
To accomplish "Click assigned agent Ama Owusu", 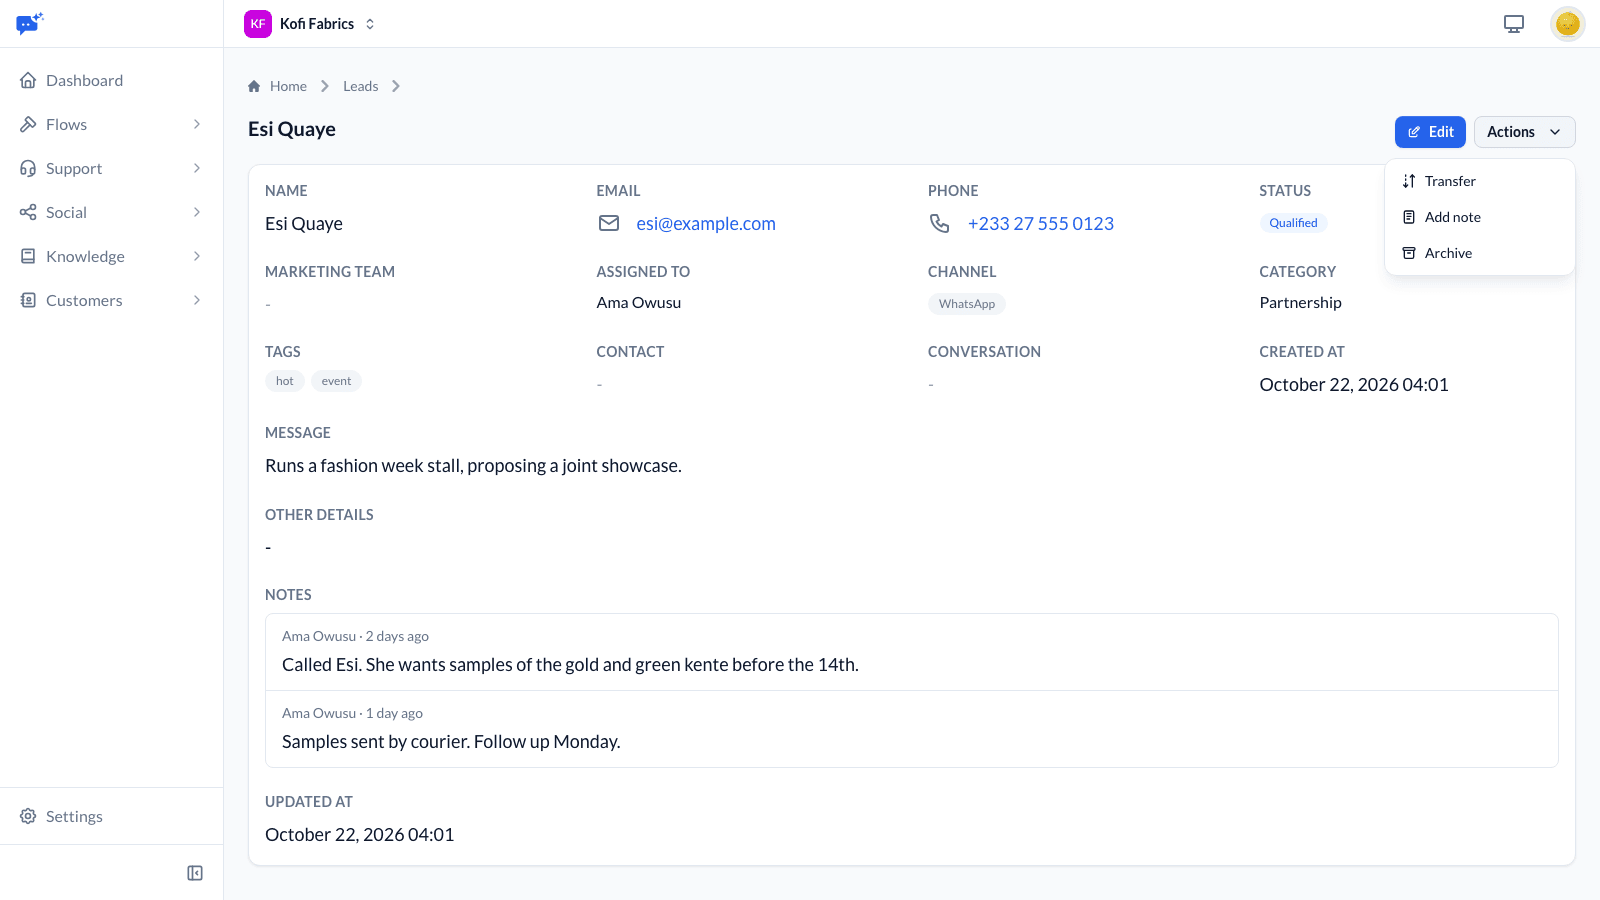I will (639, 303).
